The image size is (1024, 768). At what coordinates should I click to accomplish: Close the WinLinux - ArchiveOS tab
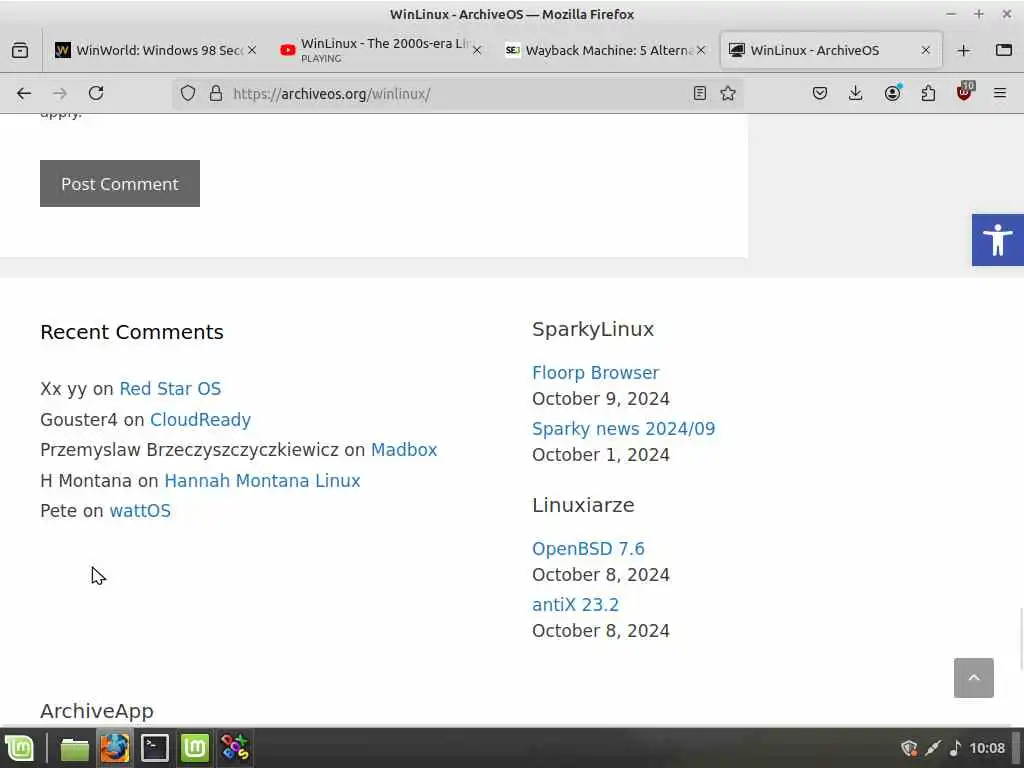coord(925,50)
